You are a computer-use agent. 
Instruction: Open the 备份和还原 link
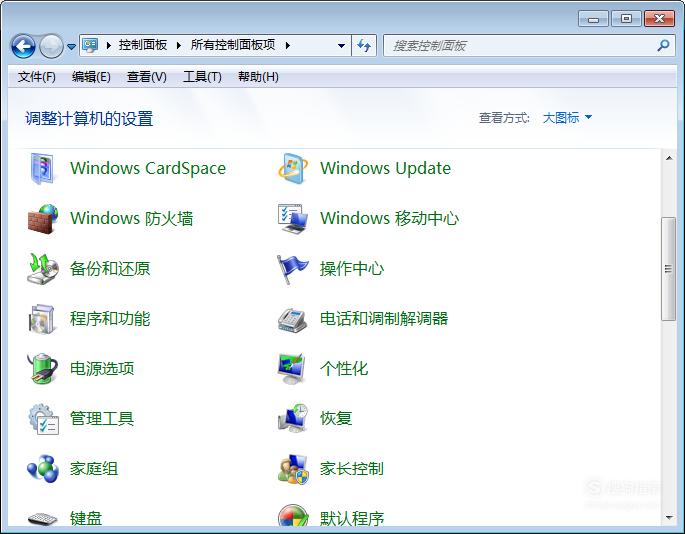[110, 269]
